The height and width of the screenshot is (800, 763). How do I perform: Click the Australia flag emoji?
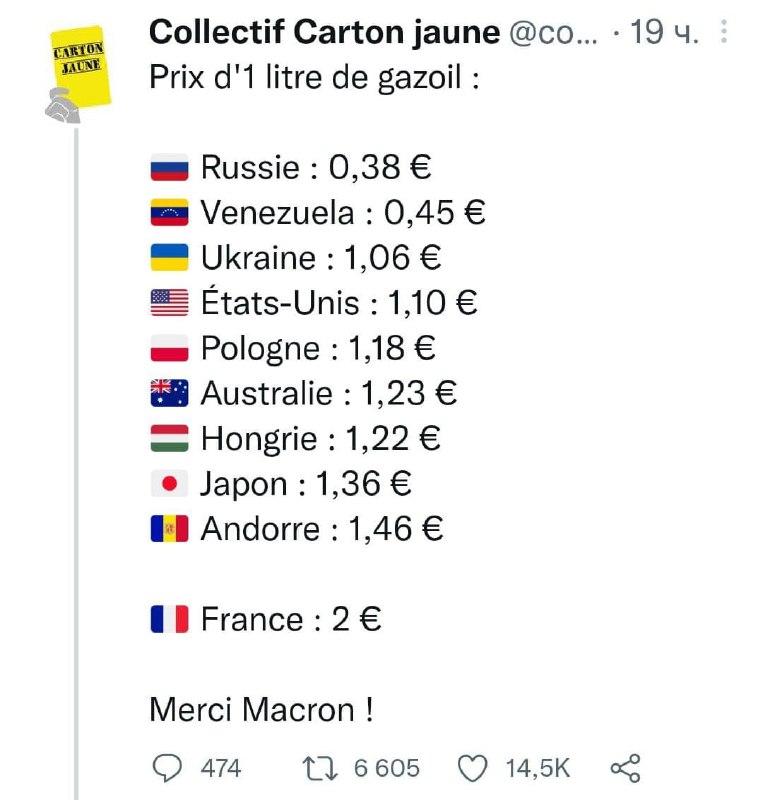(169, 393)
